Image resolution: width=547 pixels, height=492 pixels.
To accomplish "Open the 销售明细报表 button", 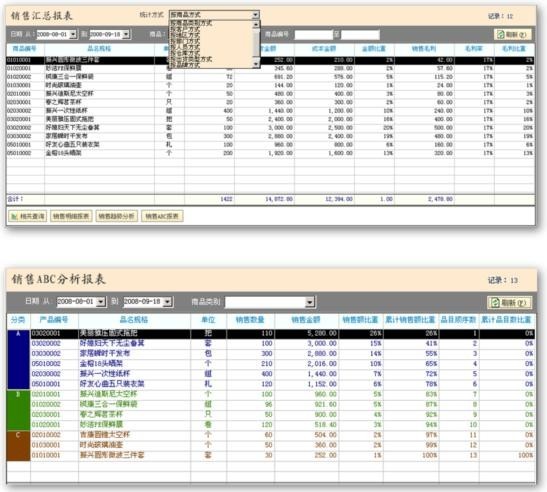I will [71, 216].
